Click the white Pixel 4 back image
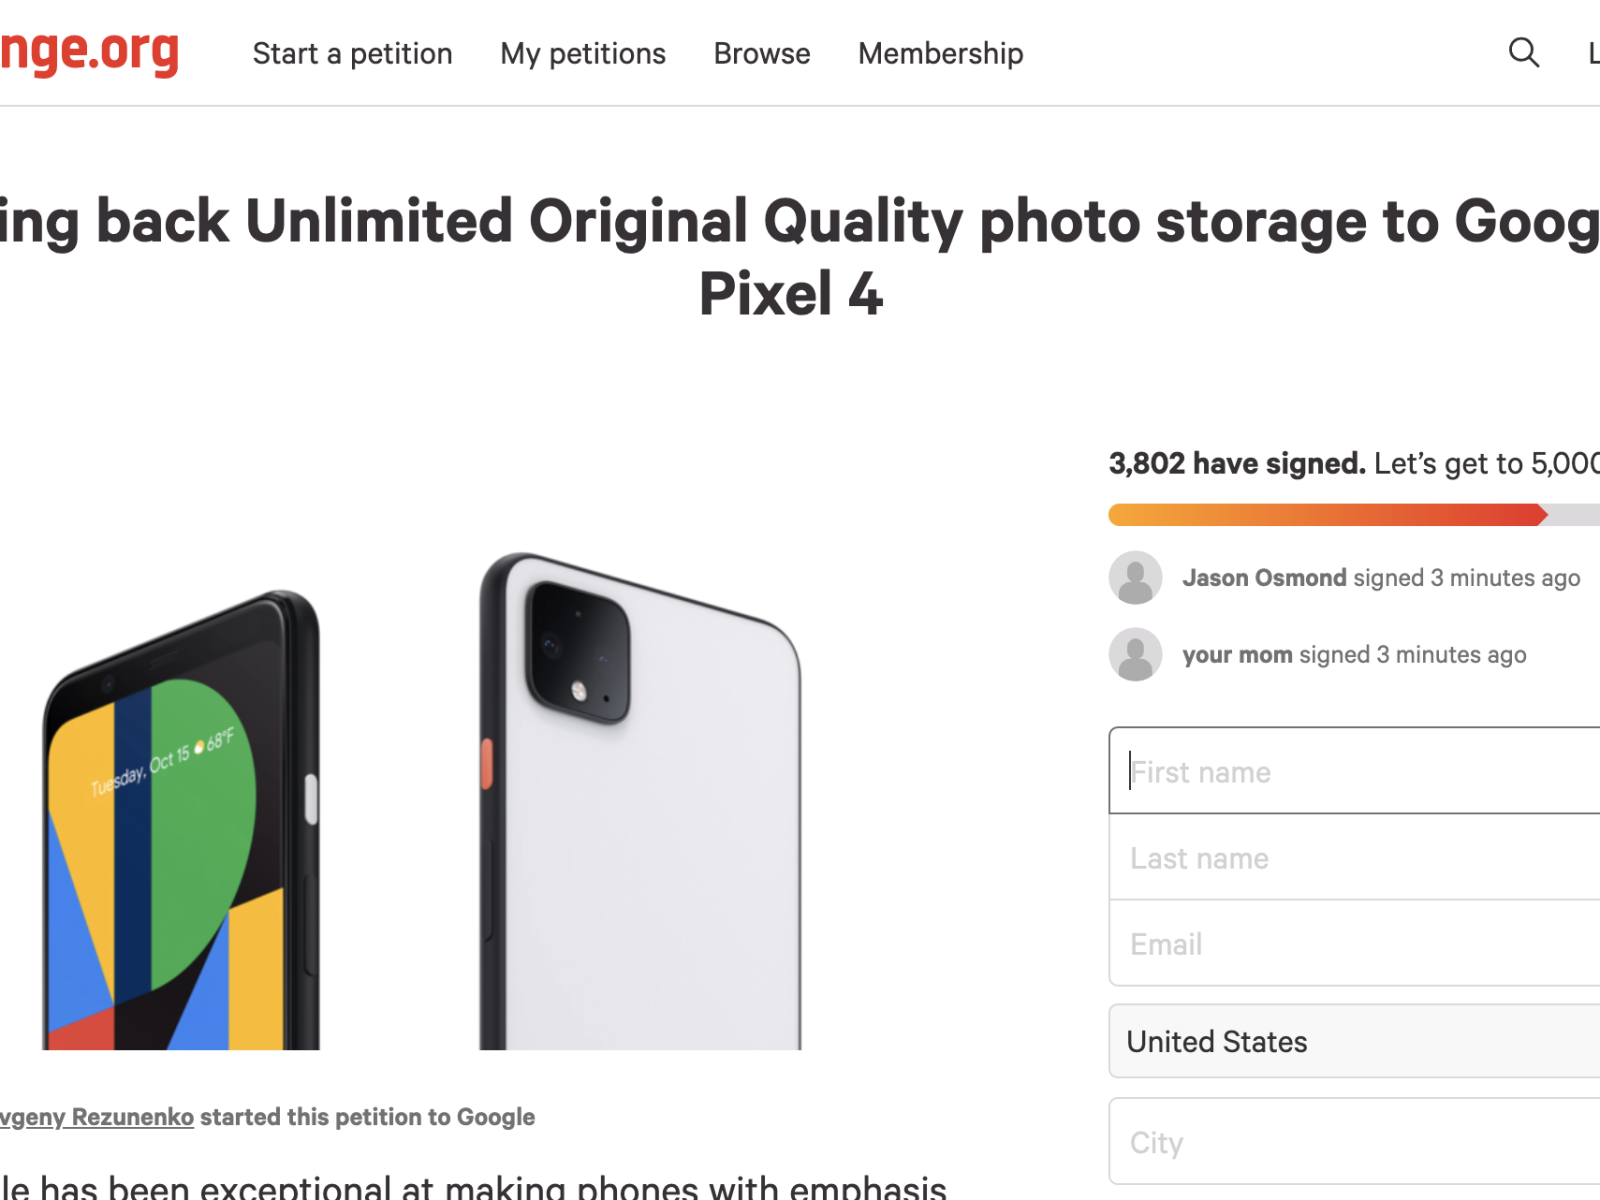This screenshot has height=1200, width=1600. coord(640,800)
